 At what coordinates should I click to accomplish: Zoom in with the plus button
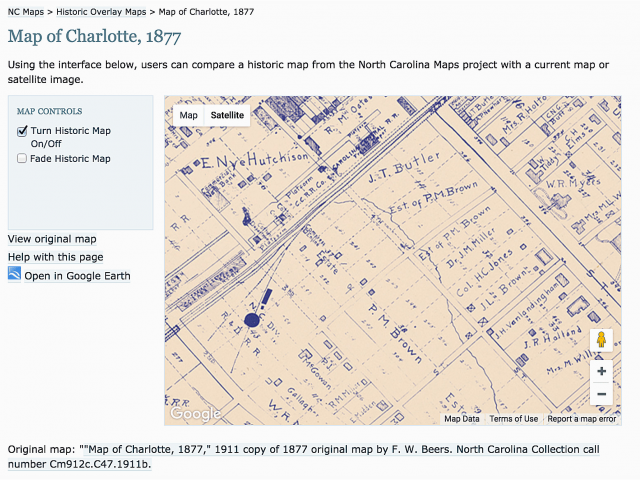601,371
